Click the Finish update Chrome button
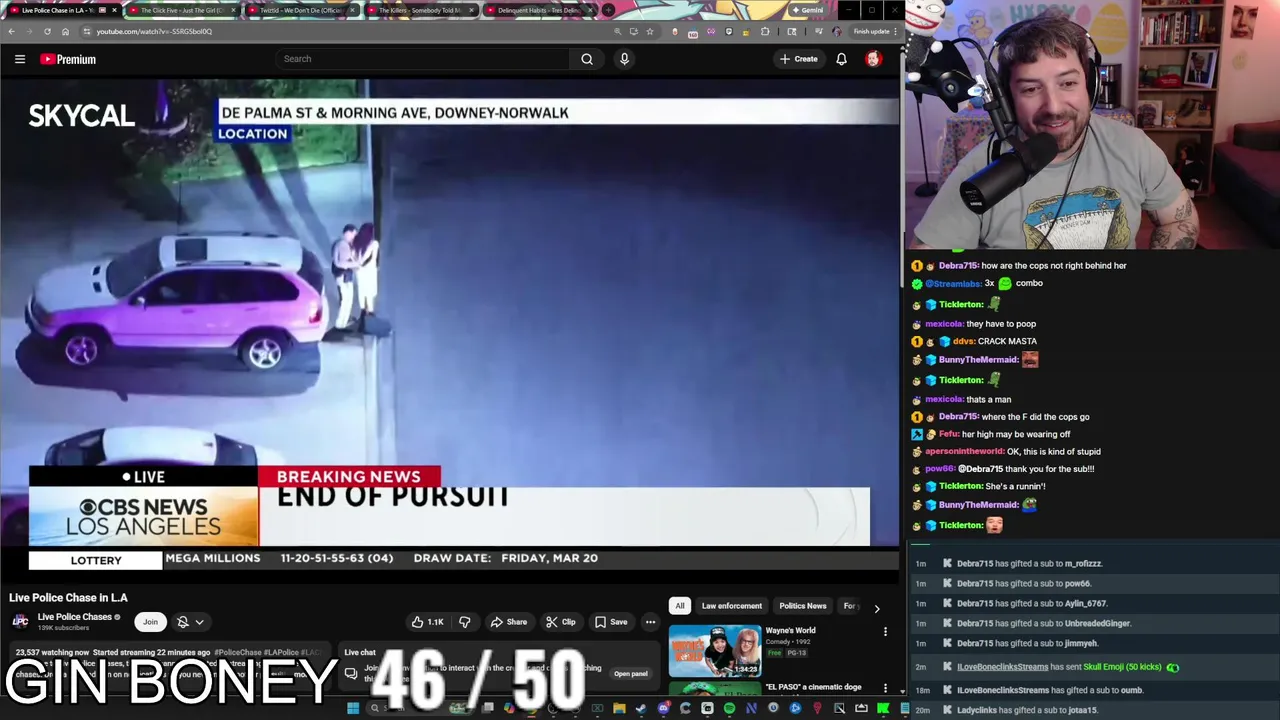 pos(874,31)
